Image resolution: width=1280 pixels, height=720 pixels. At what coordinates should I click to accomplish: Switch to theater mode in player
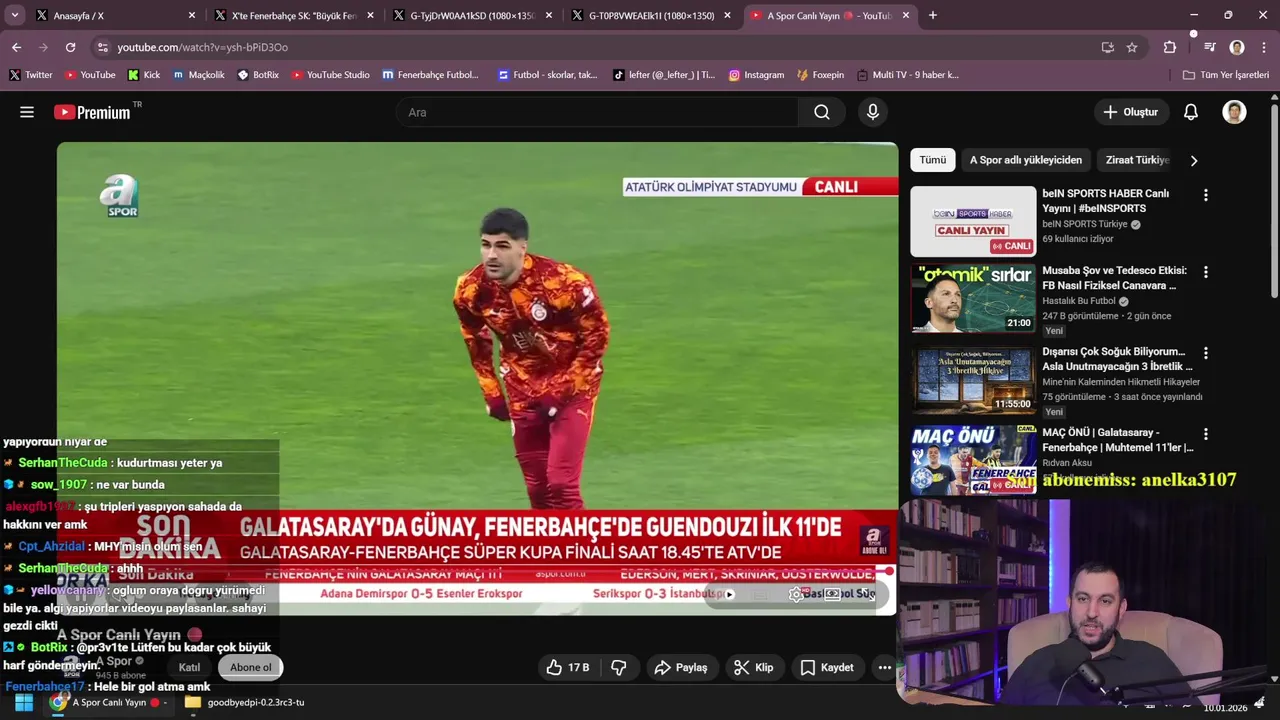[x=832, y=594]
